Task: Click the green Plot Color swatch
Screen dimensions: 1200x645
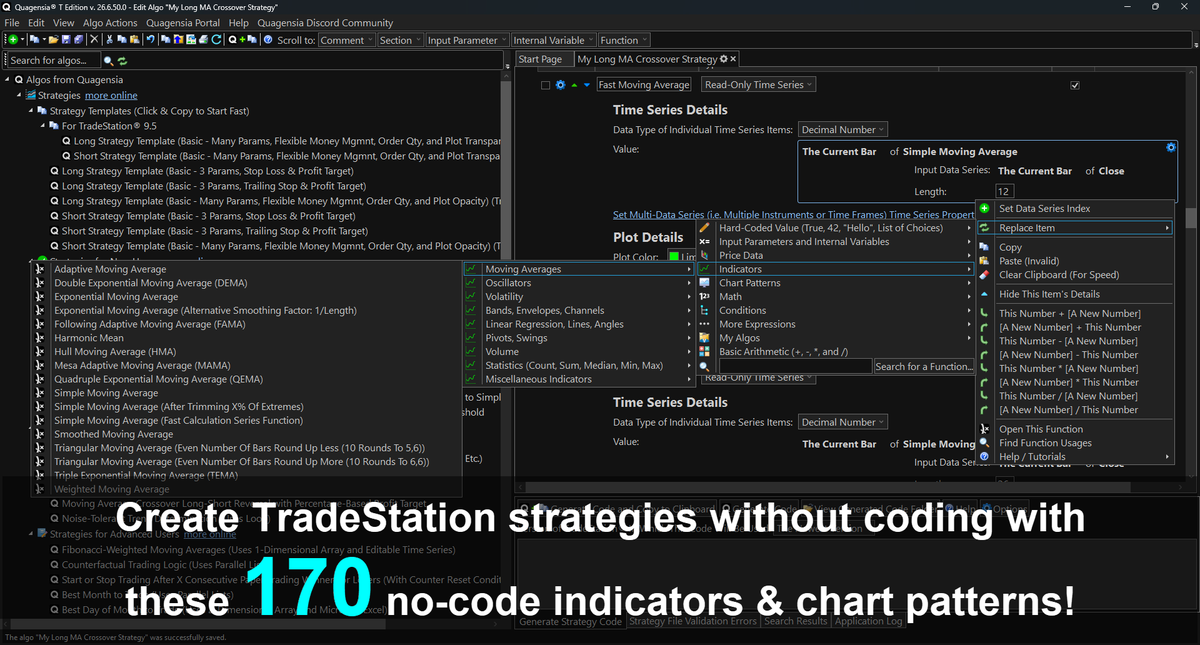Action: [x=673, y=258]
